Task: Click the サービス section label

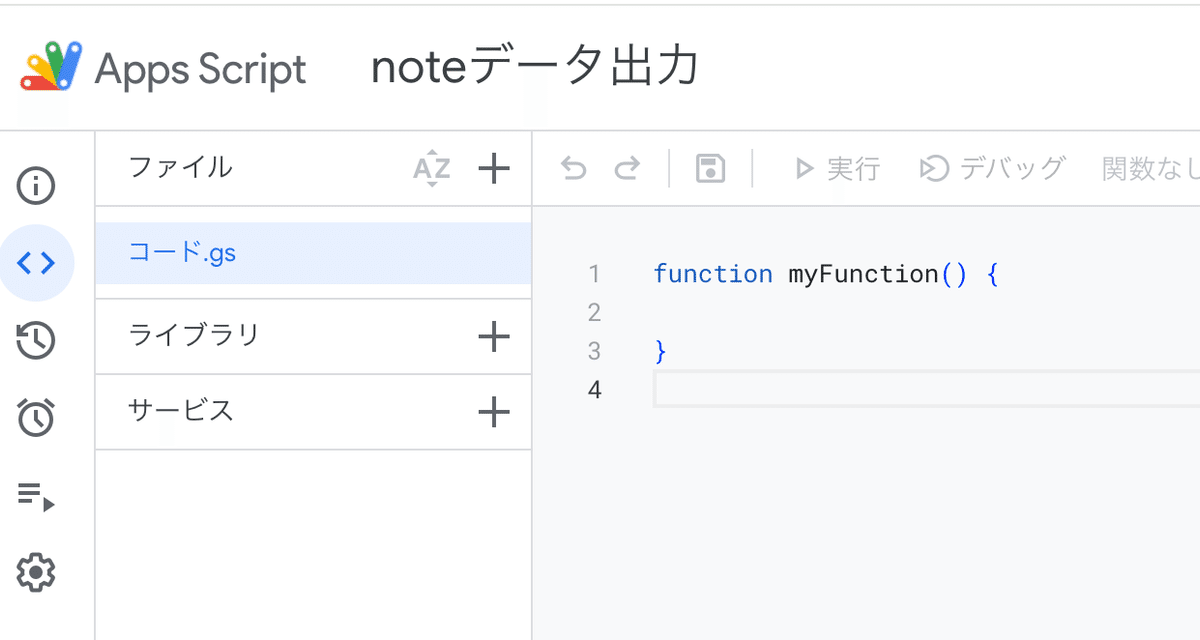Action: coord(181,410)
